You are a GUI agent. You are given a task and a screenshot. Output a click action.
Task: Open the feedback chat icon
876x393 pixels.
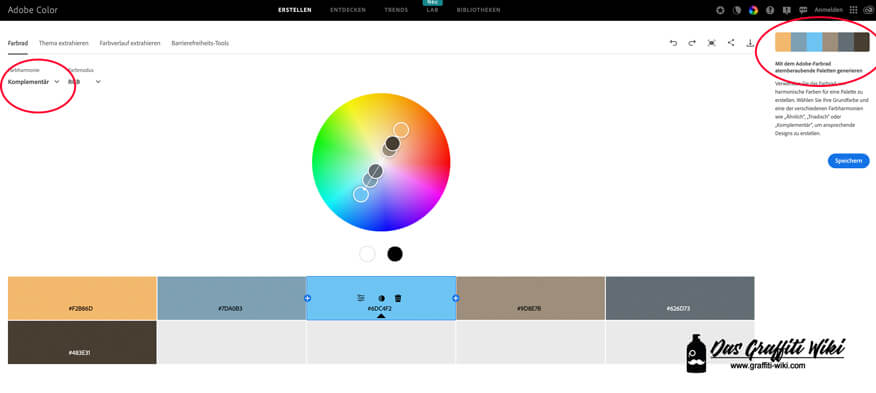tap(803, 10)
